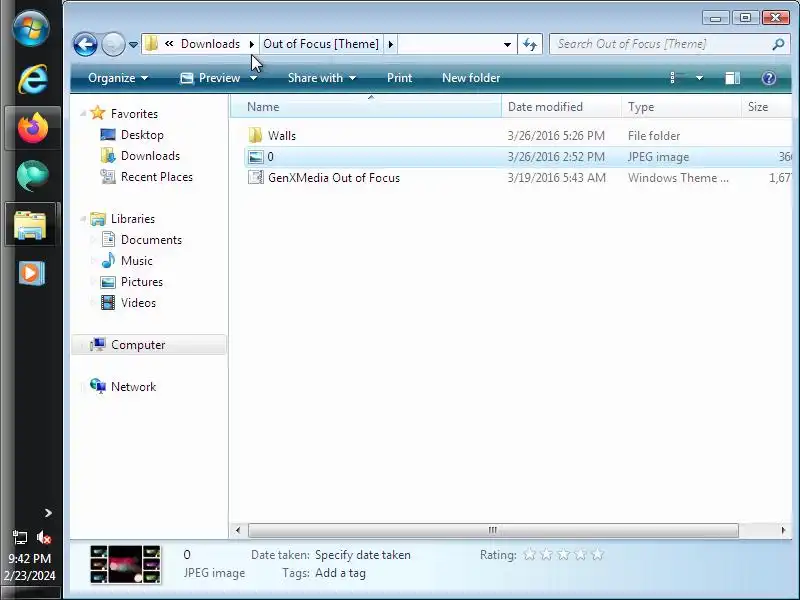The height and width of the screenshot is (600, 800).
Task: Open the More view options dropdown arrow
Action: pyautogui.click(x=699, y=78)
